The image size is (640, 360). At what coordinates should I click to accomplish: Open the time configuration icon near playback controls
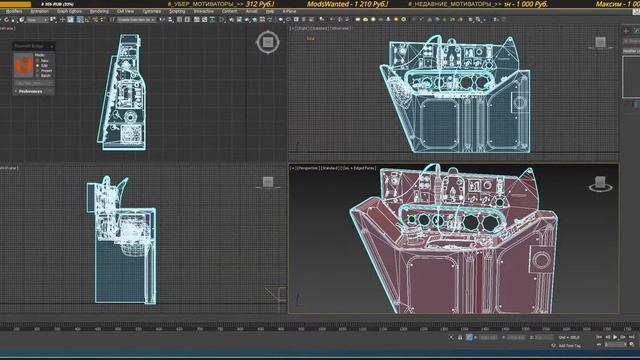click(x=632, y=345)
